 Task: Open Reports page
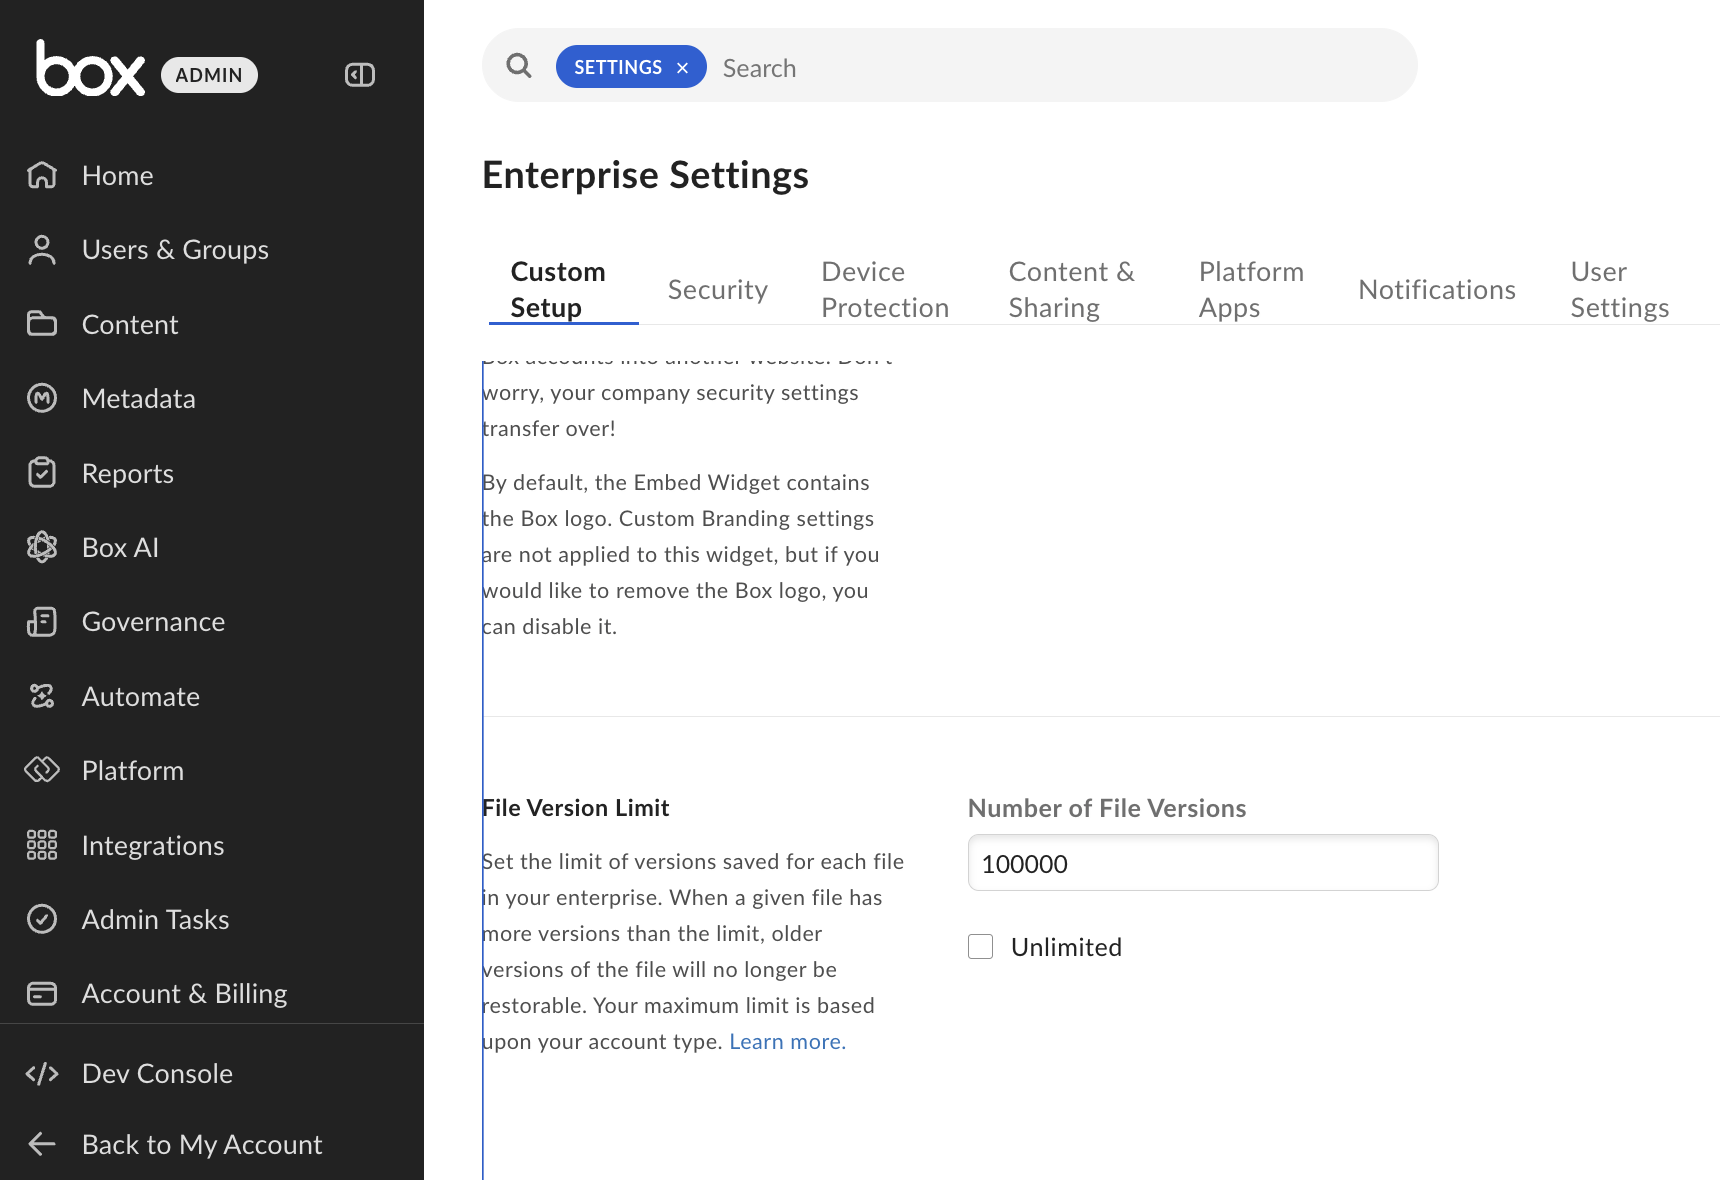[128, 474]
